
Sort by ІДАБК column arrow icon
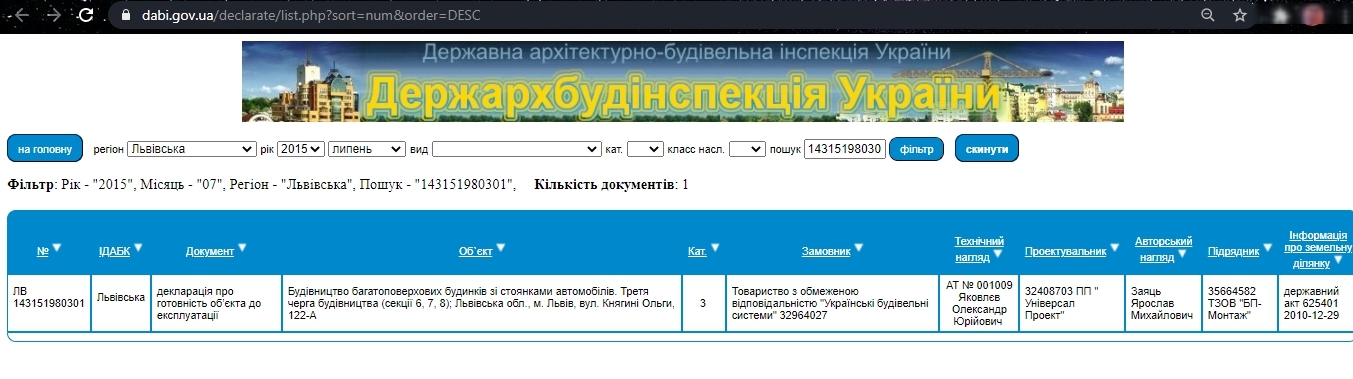[138, 247]
